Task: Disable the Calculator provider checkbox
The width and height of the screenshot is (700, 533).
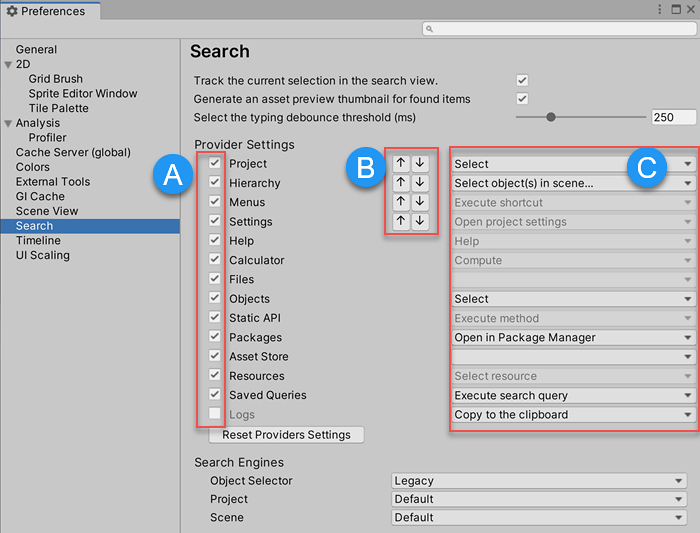Action: 215,259
